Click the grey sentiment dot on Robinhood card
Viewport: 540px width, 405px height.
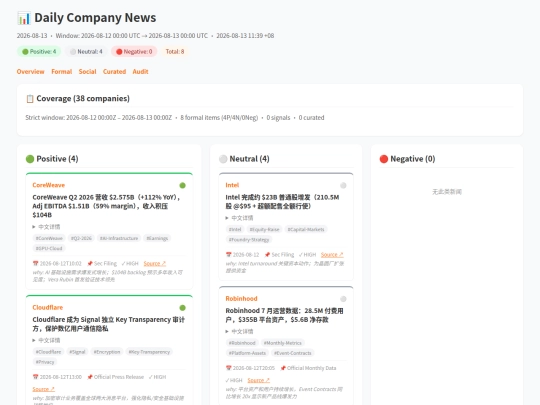point(343,299)
